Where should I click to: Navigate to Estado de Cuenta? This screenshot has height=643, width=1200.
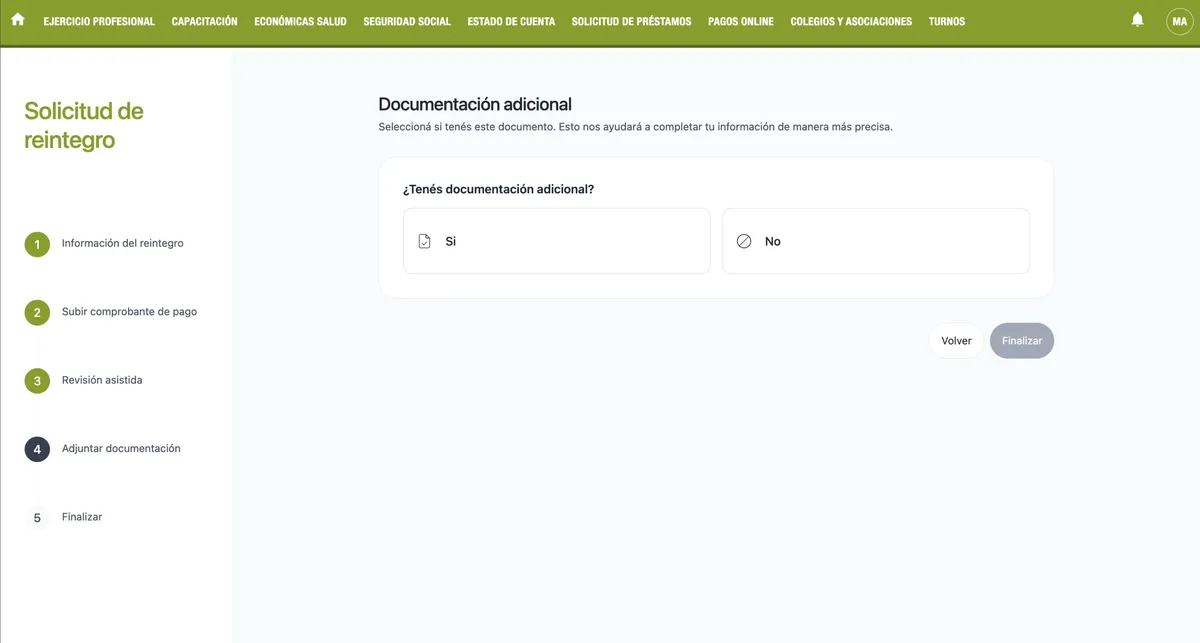pyautogui.click(x=511, y=21)
